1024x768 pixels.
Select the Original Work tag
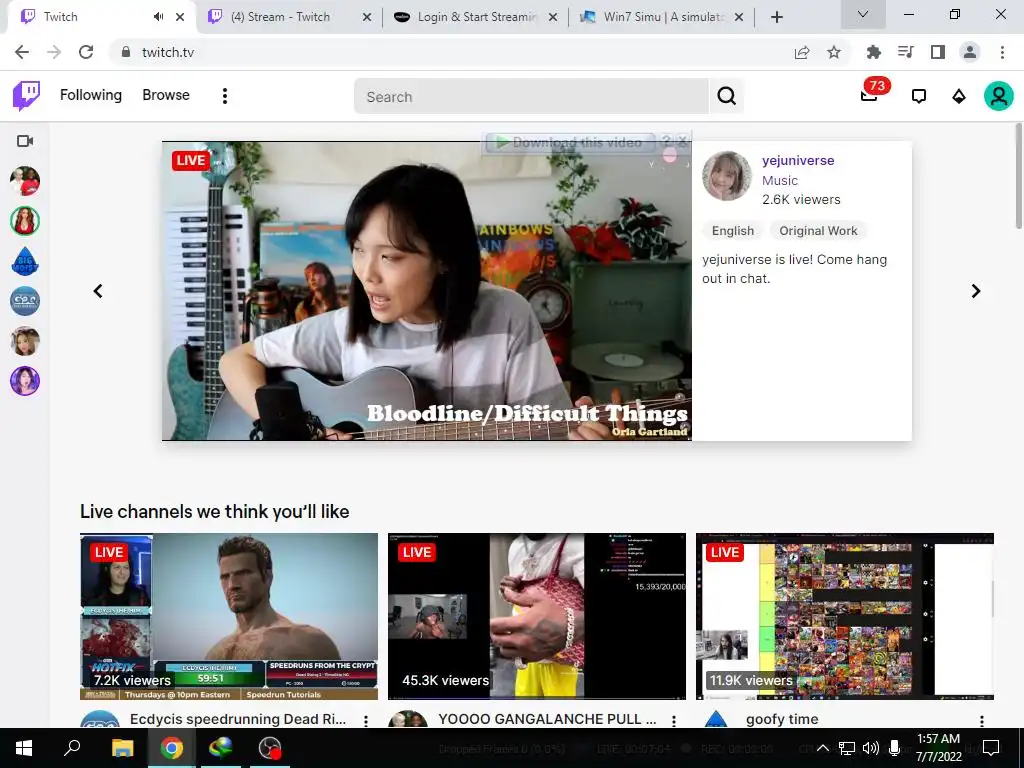[818, 231]
